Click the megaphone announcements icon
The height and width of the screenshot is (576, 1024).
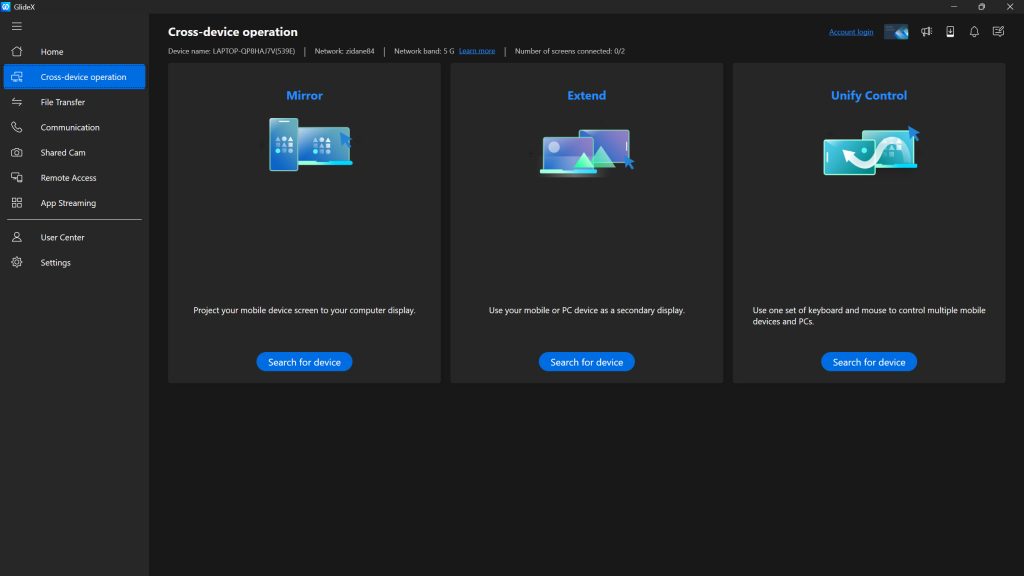coord(926,32)
